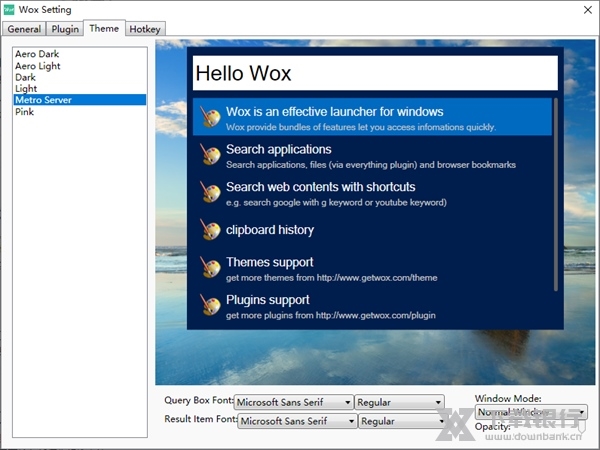Open the Window Mode dropdown
The image size is (600, 450).
click(x=531, y=412)
